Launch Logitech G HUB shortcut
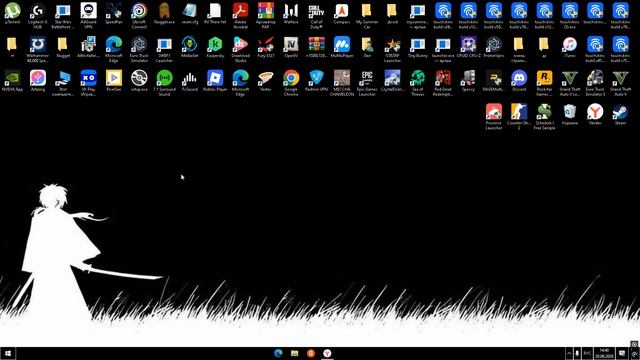Image resolution: width=640 pixels, height=360 pixels. pyautogui.click(x=38, y=16)
